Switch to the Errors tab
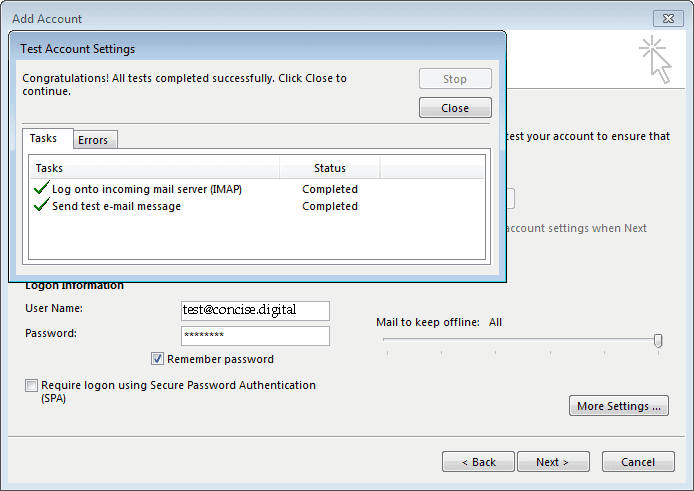The image size is (694, 491). (93, 140)
